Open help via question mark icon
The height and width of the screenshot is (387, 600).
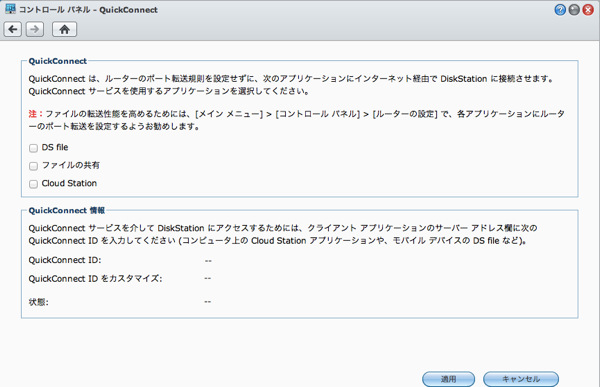pyautogui.click(x=560, y=10)
